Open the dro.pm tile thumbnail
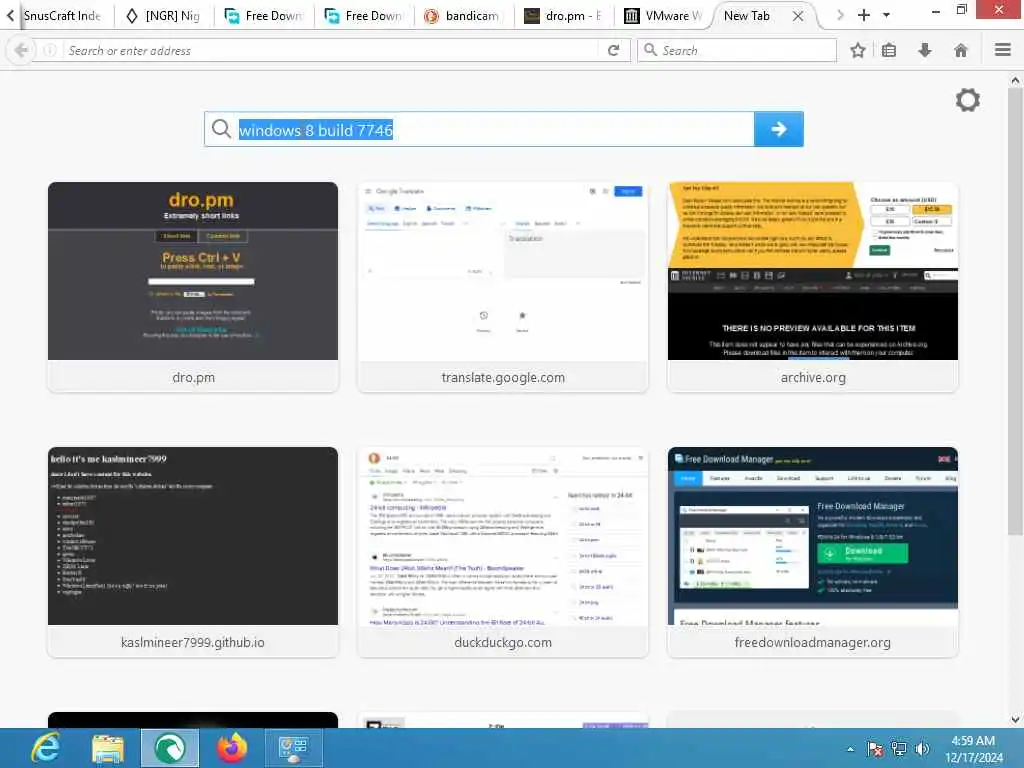The image size is (1024, 768). [x=193, y=271]
